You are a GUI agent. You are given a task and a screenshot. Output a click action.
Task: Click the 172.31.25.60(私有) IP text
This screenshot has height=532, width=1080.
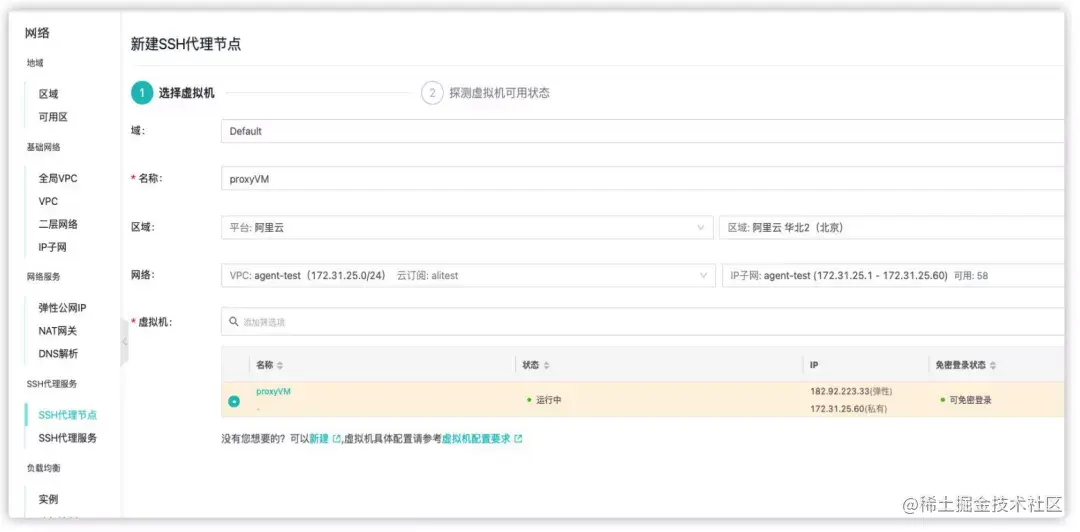pos(849,409)
